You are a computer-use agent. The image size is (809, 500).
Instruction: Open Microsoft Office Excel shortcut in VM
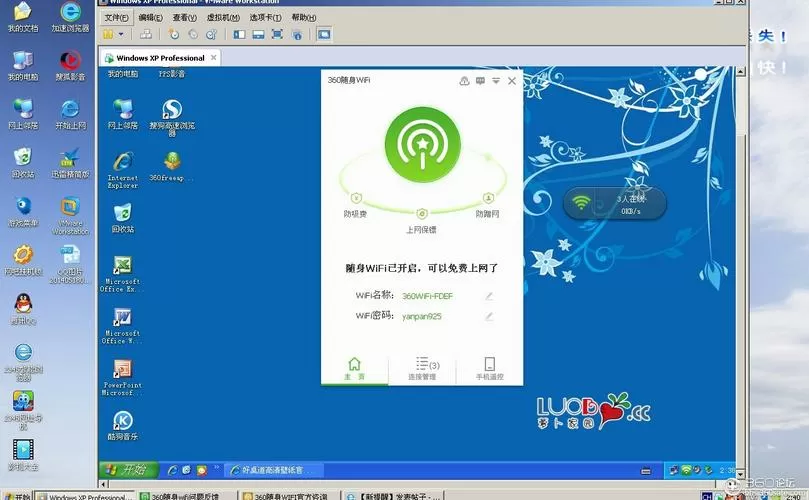click(x=122, y=274)
